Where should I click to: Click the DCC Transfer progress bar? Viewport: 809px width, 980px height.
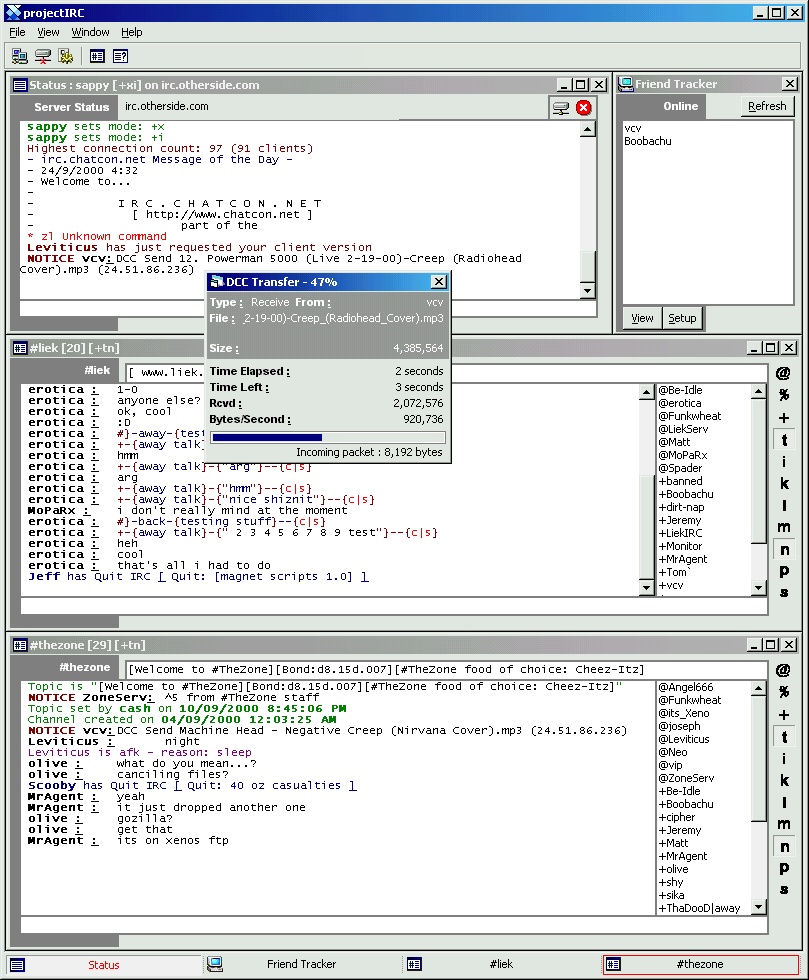(328, 437)
